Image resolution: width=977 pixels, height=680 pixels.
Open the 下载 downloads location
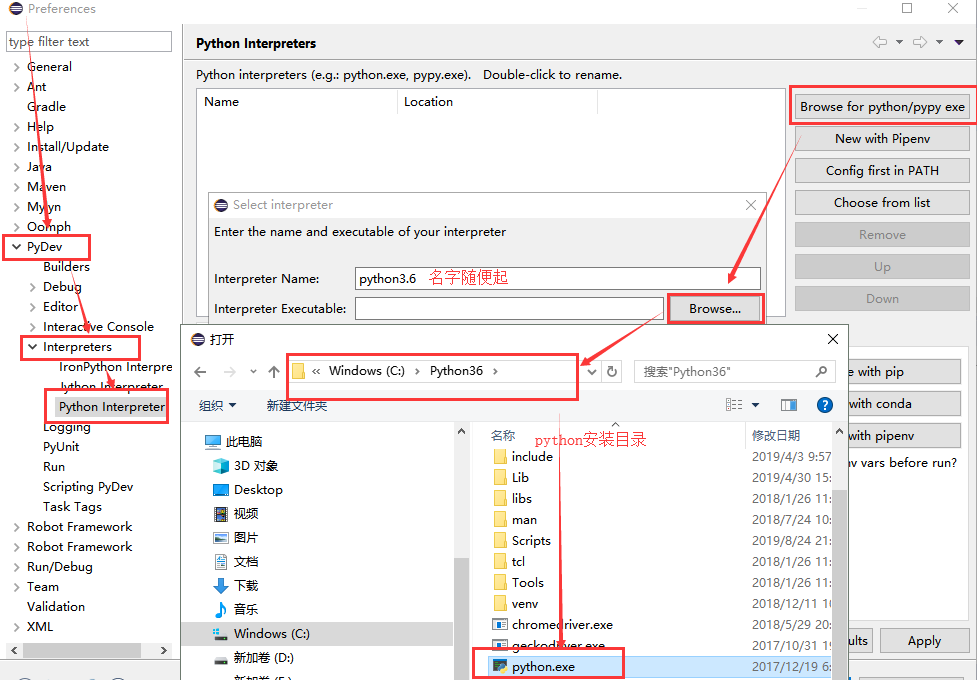pyautogui.click(x=245, y=586)
